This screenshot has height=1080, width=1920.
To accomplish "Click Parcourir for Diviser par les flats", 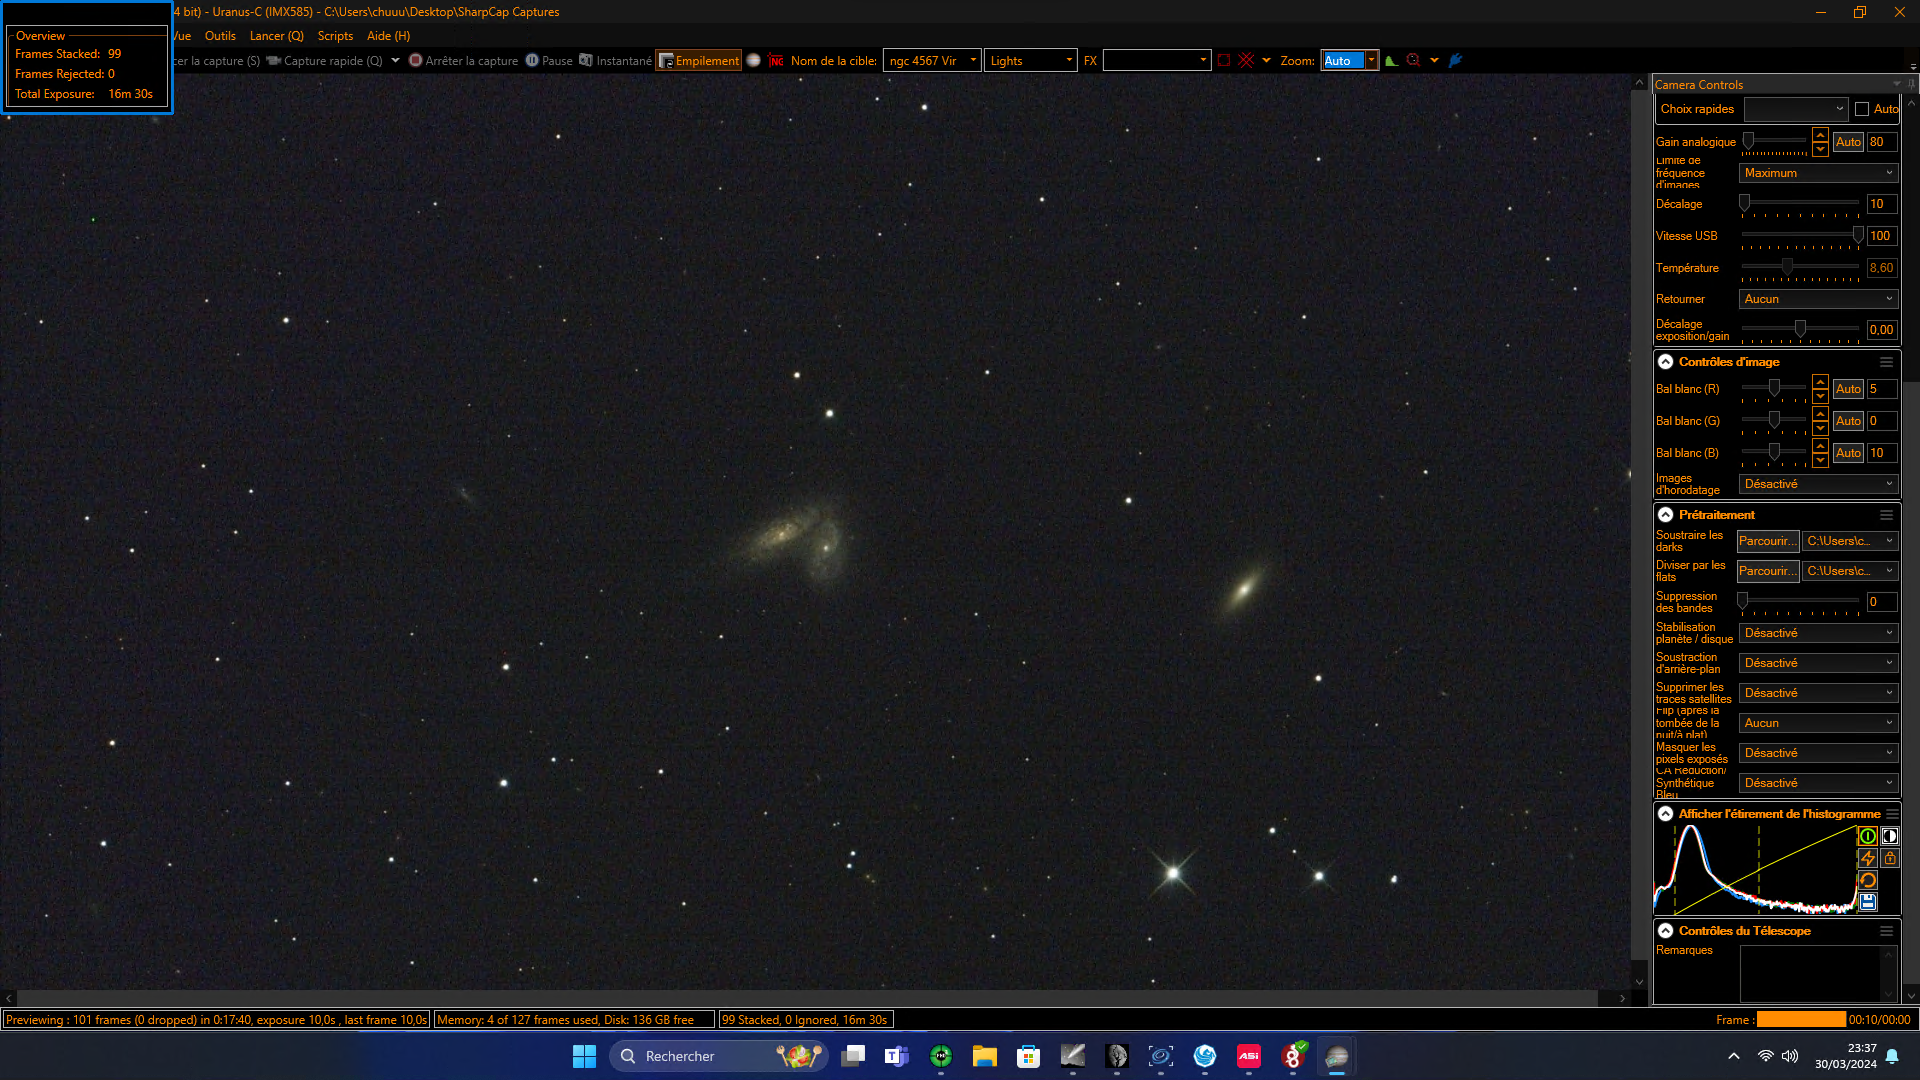I will (1767, 572).
